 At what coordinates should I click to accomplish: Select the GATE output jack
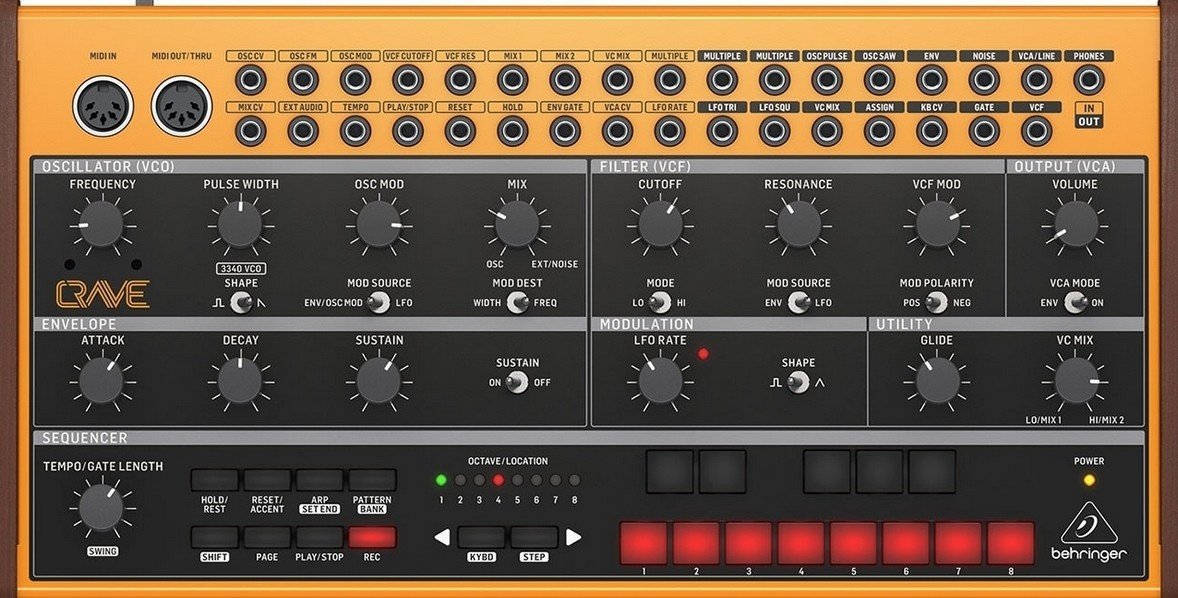click(984, 131)
